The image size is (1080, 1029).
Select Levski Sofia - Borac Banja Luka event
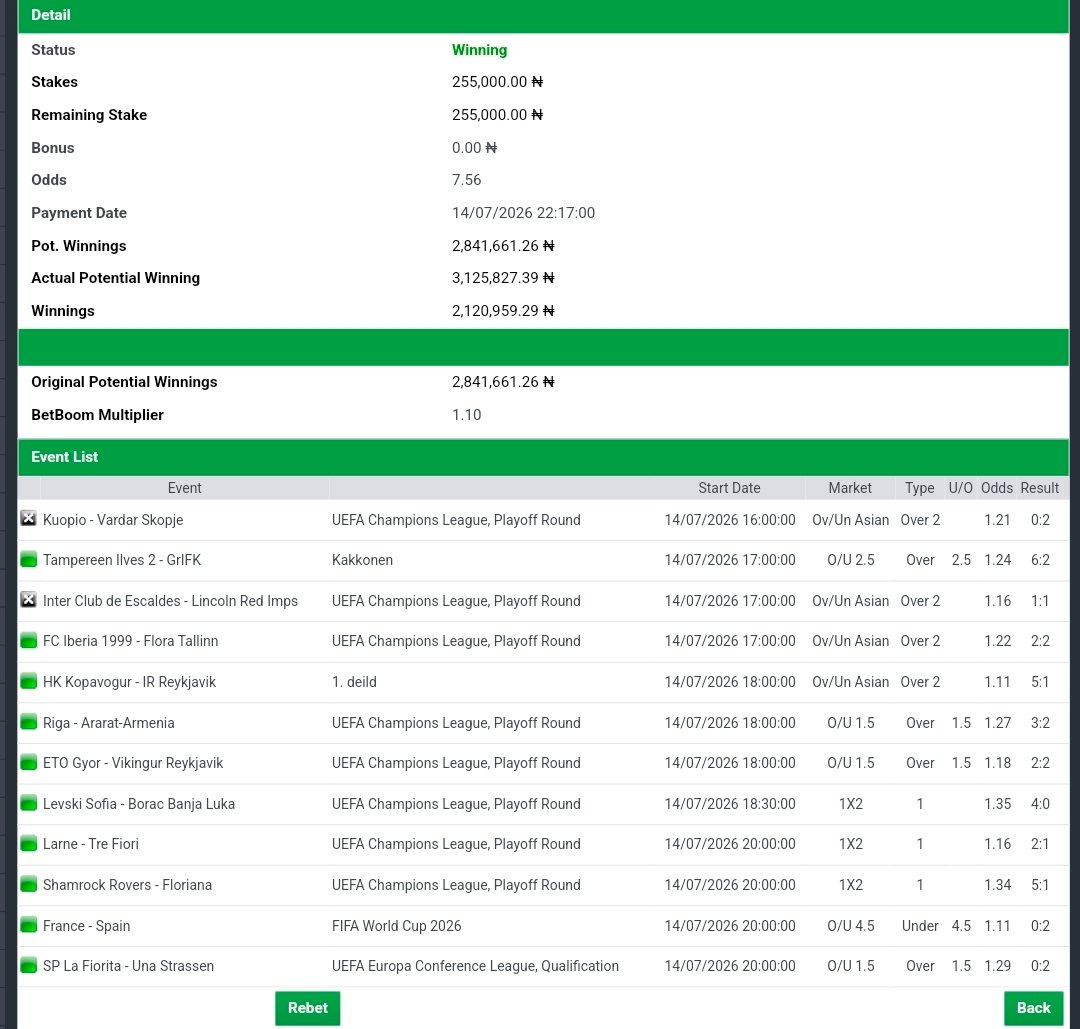tap(138, 804)
